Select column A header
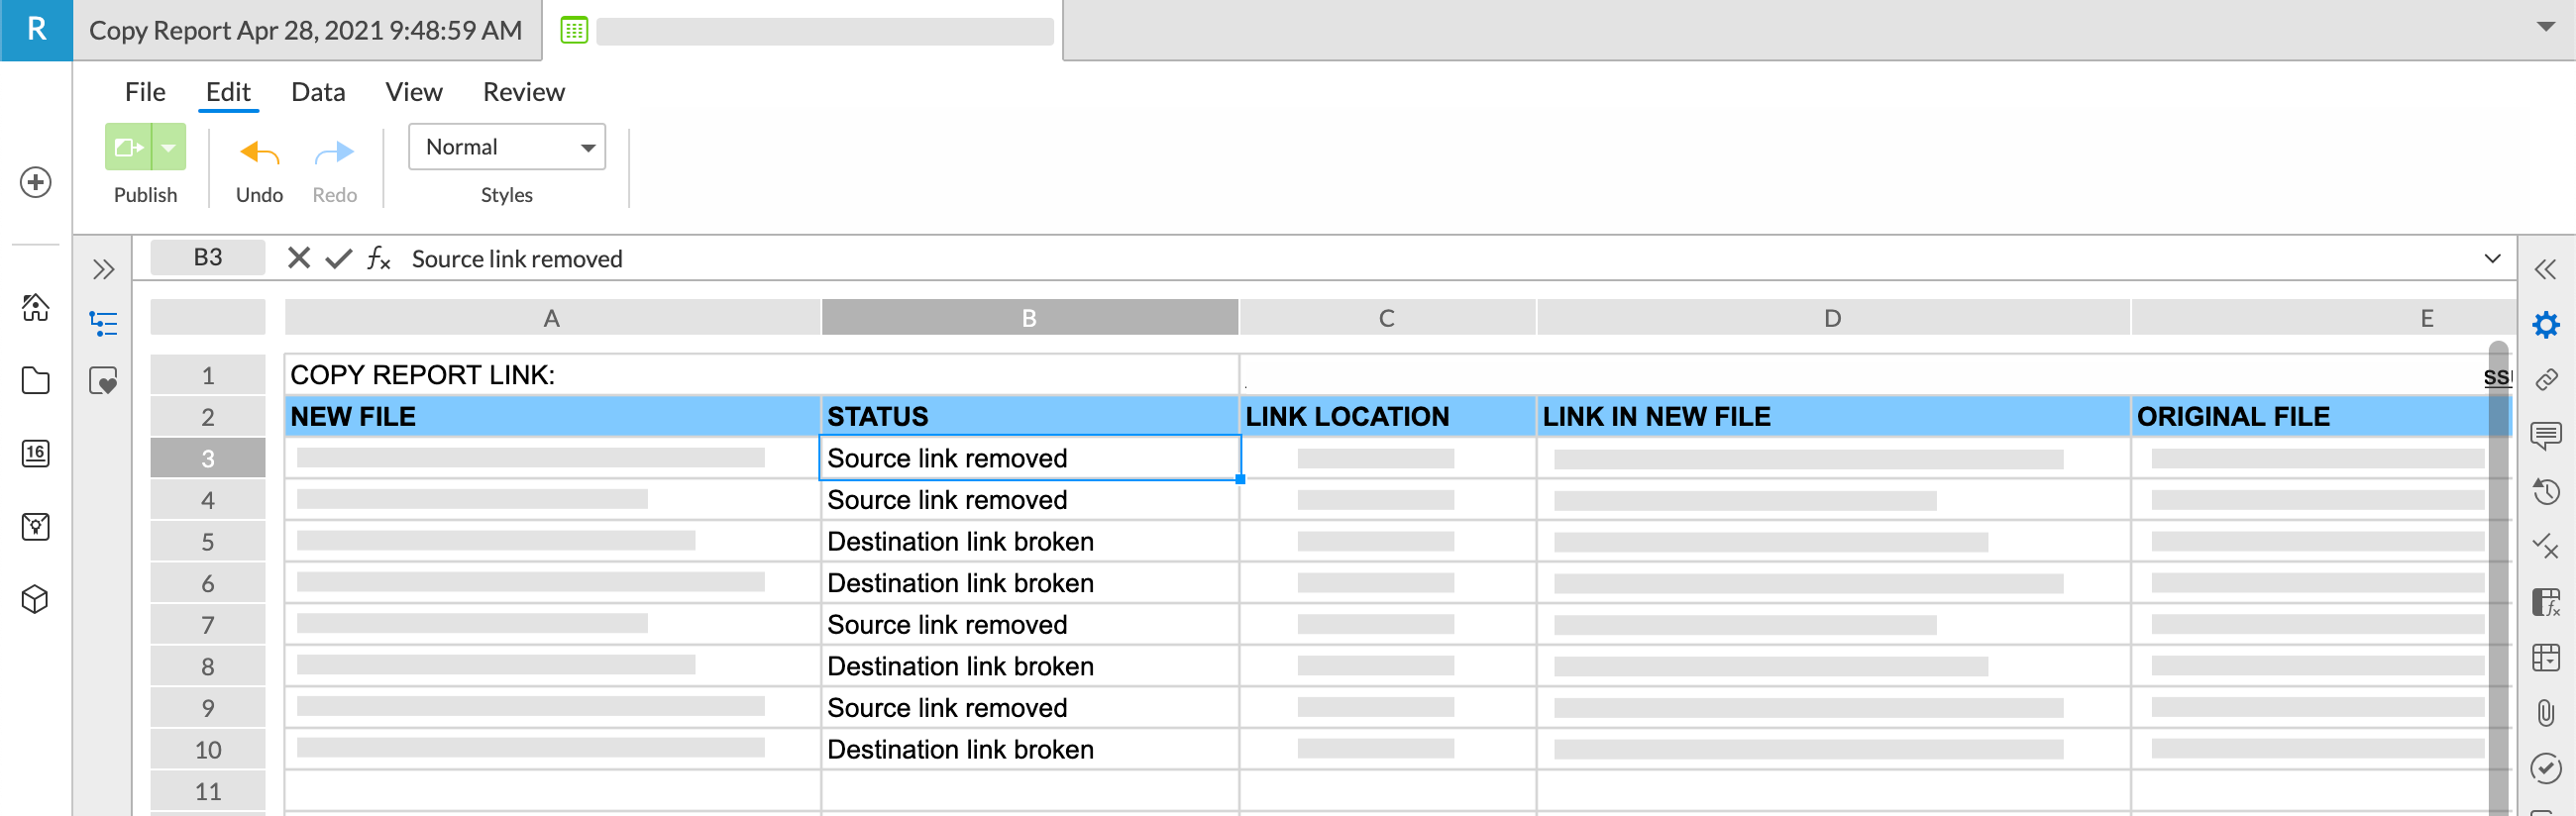The image size is (2576, 816). click(x=552, y=318)
